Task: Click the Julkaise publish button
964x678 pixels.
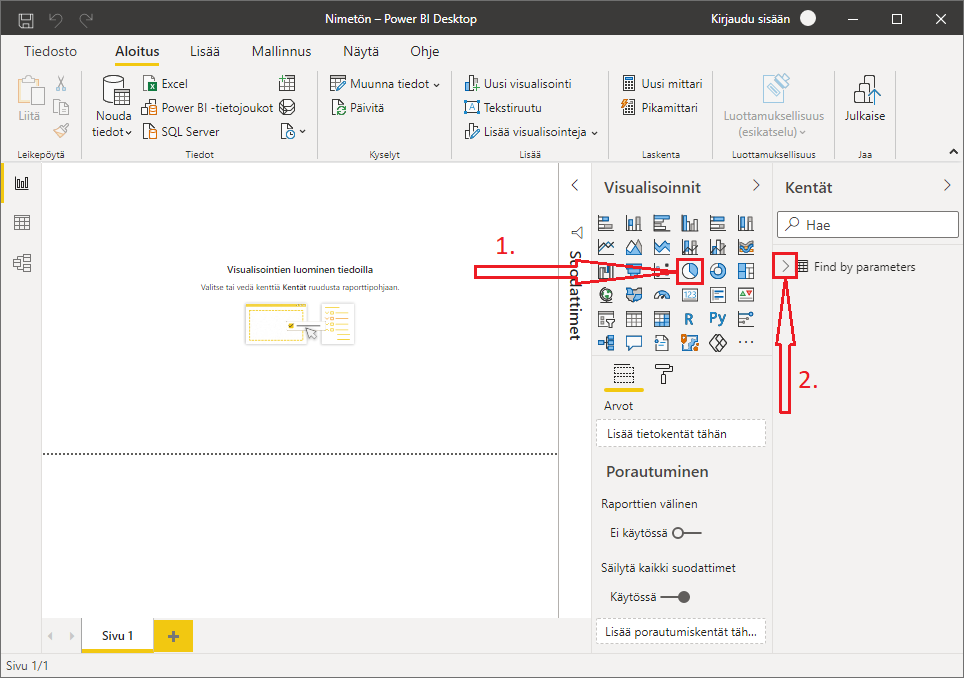Action: click(x=864, y=100)
